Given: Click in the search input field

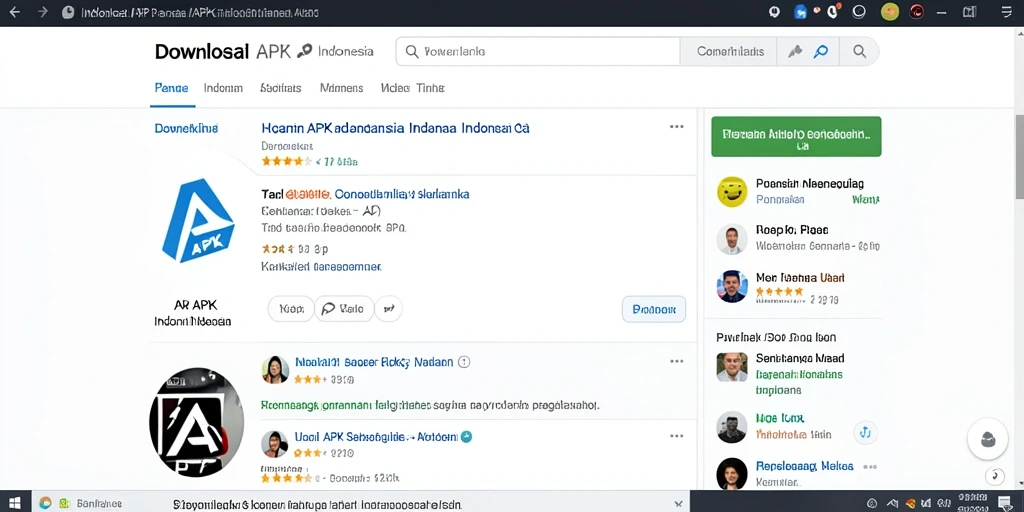Looking at the screenshot, I should [x=537, y=51].
